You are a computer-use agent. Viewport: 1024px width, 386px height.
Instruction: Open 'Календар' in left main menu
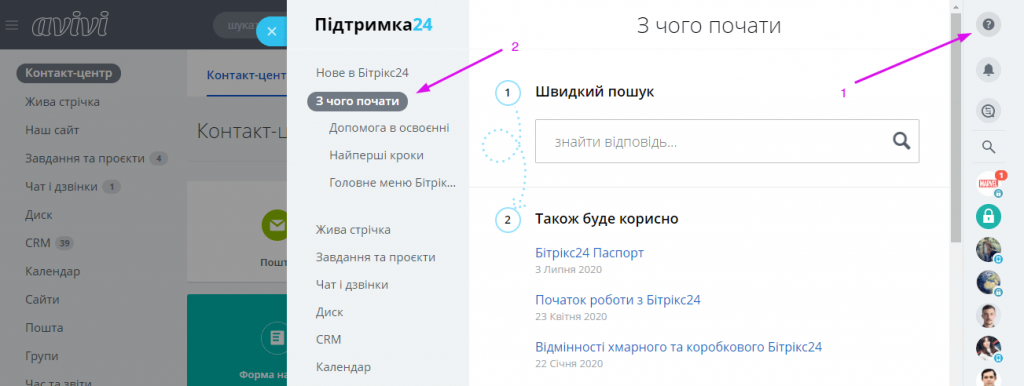point(52,271)
